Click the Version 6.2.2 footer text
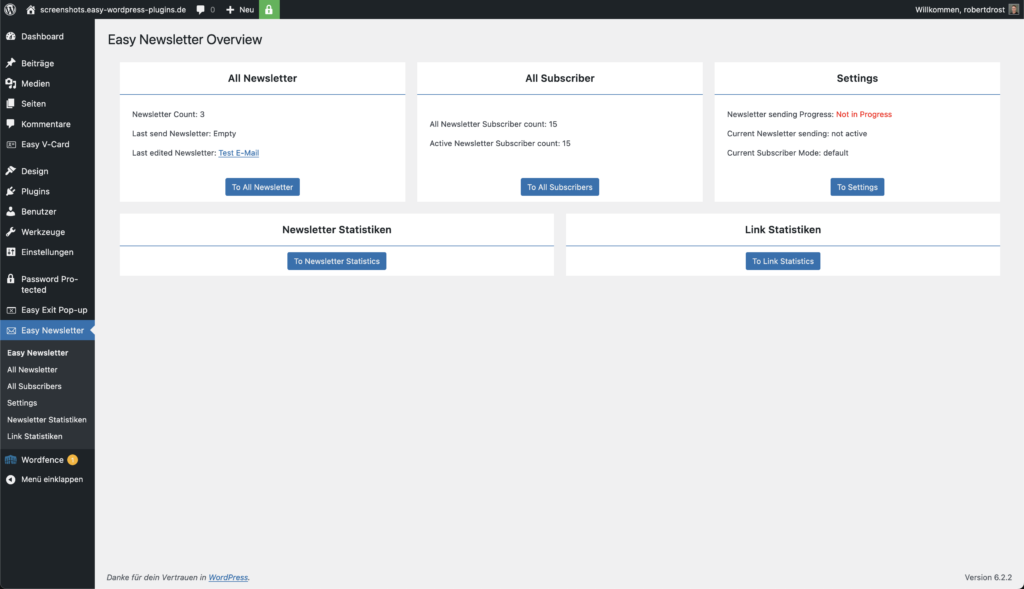This screenshot has height=589, width=1024. coord(988,577)
